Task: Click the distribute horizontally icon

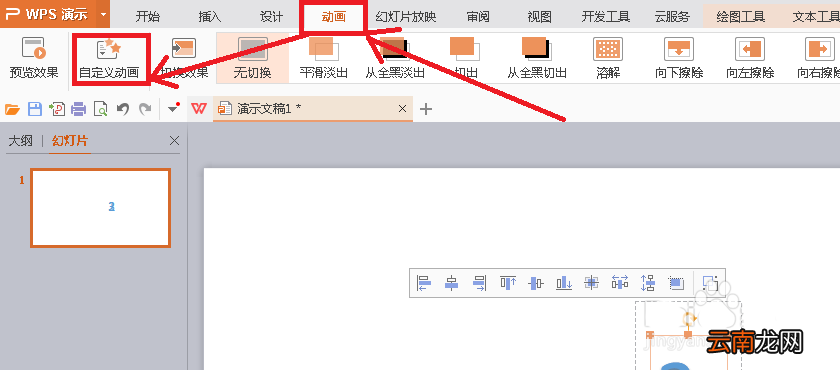Action: coord(620,283)
